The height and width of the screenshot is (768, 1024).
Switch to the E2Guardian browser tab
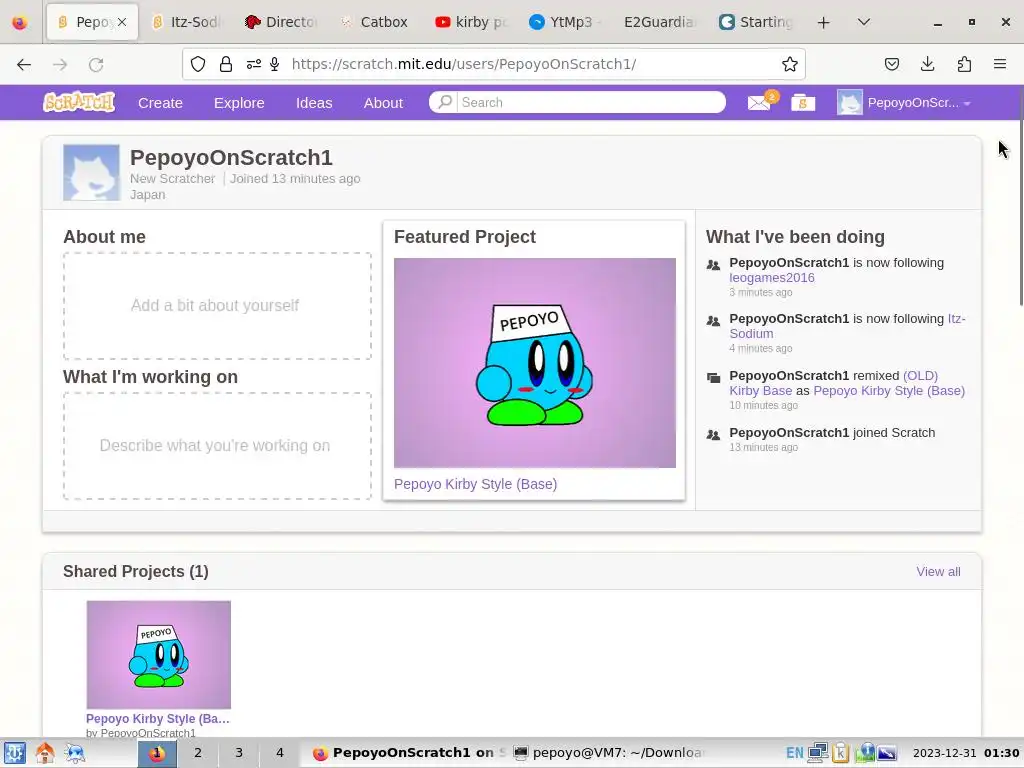point(660,22)
